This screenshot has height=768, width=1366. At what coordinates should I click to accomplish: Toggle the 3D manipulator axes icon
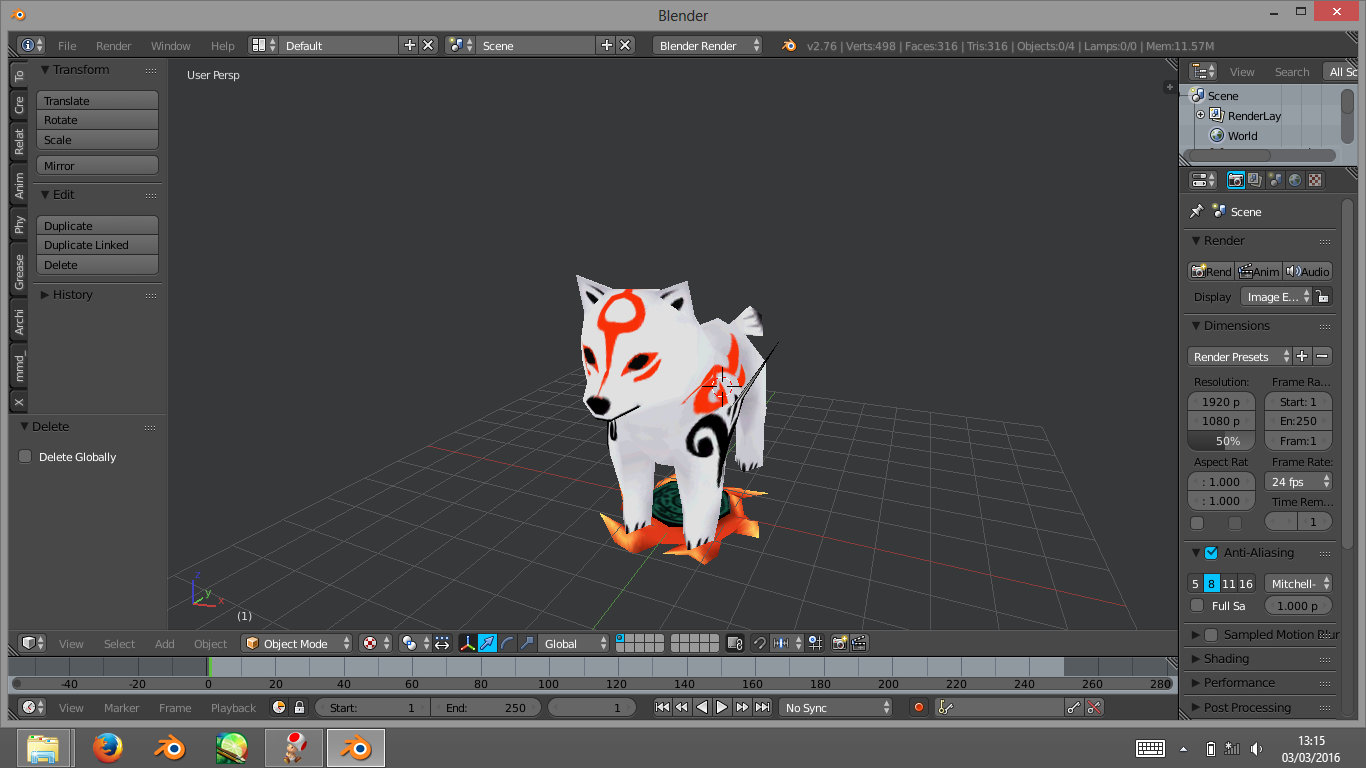tap(467, 644)
